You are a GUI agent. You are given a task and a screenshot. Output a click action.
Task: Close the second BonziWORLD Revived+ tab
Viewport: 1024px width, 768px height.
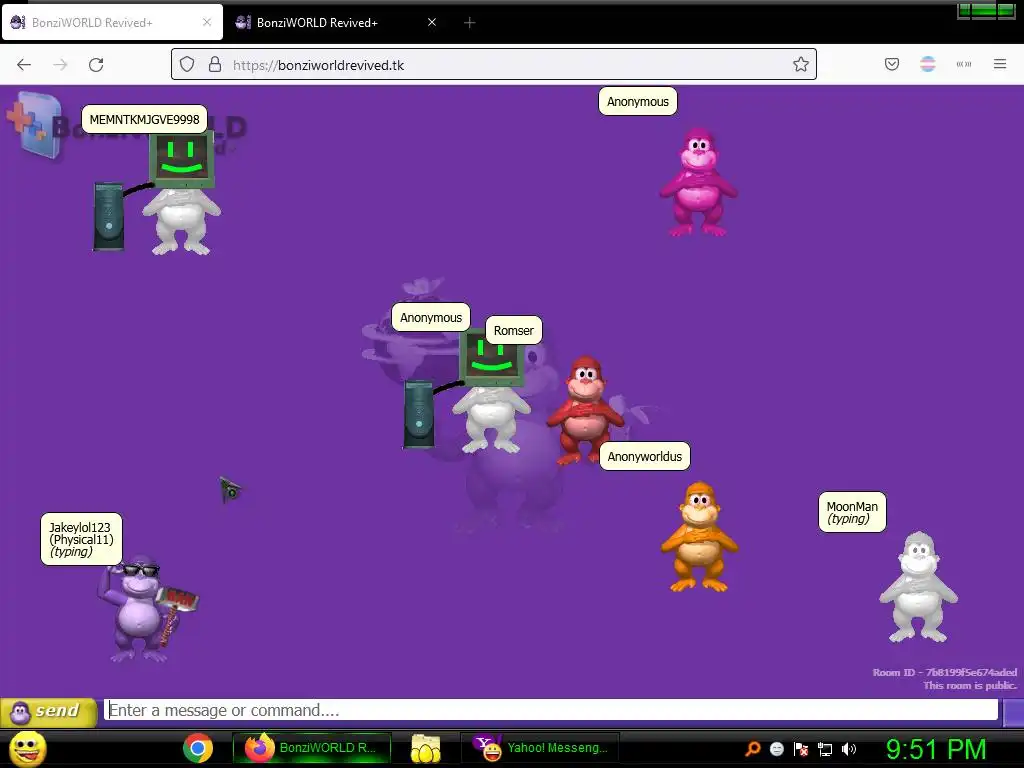tap(432, 22)
